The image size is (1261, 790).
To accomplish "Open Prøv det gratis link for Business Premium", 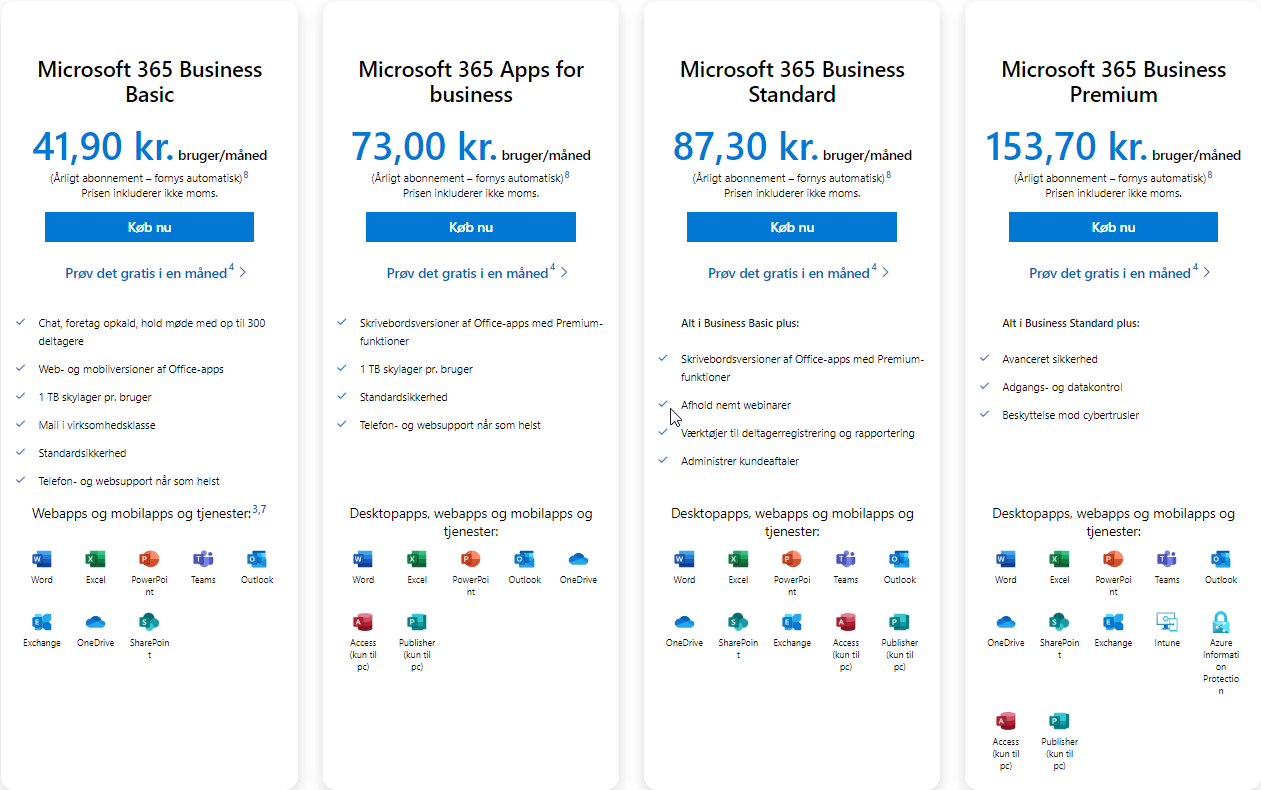I will click(1113, 273).
